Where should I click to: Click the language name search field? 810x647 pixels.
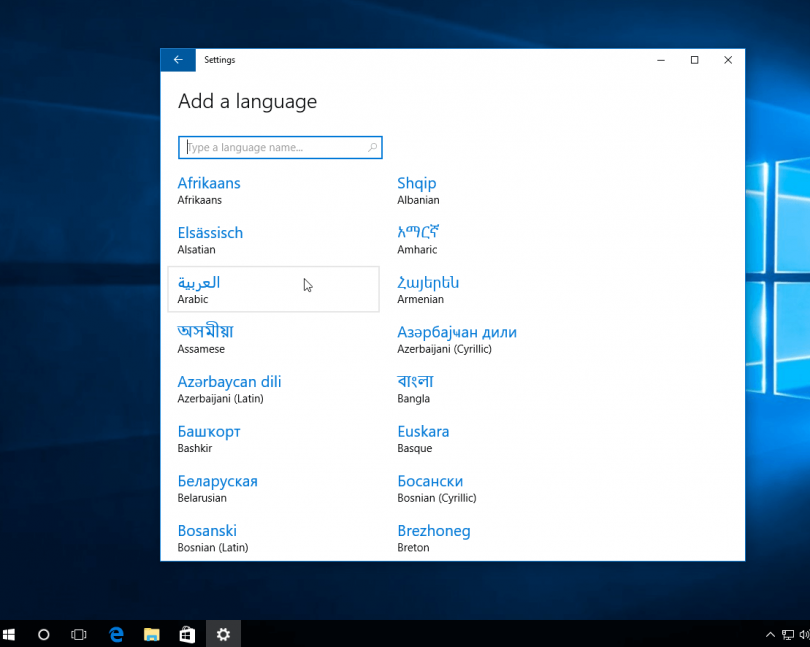pos(275,148)
